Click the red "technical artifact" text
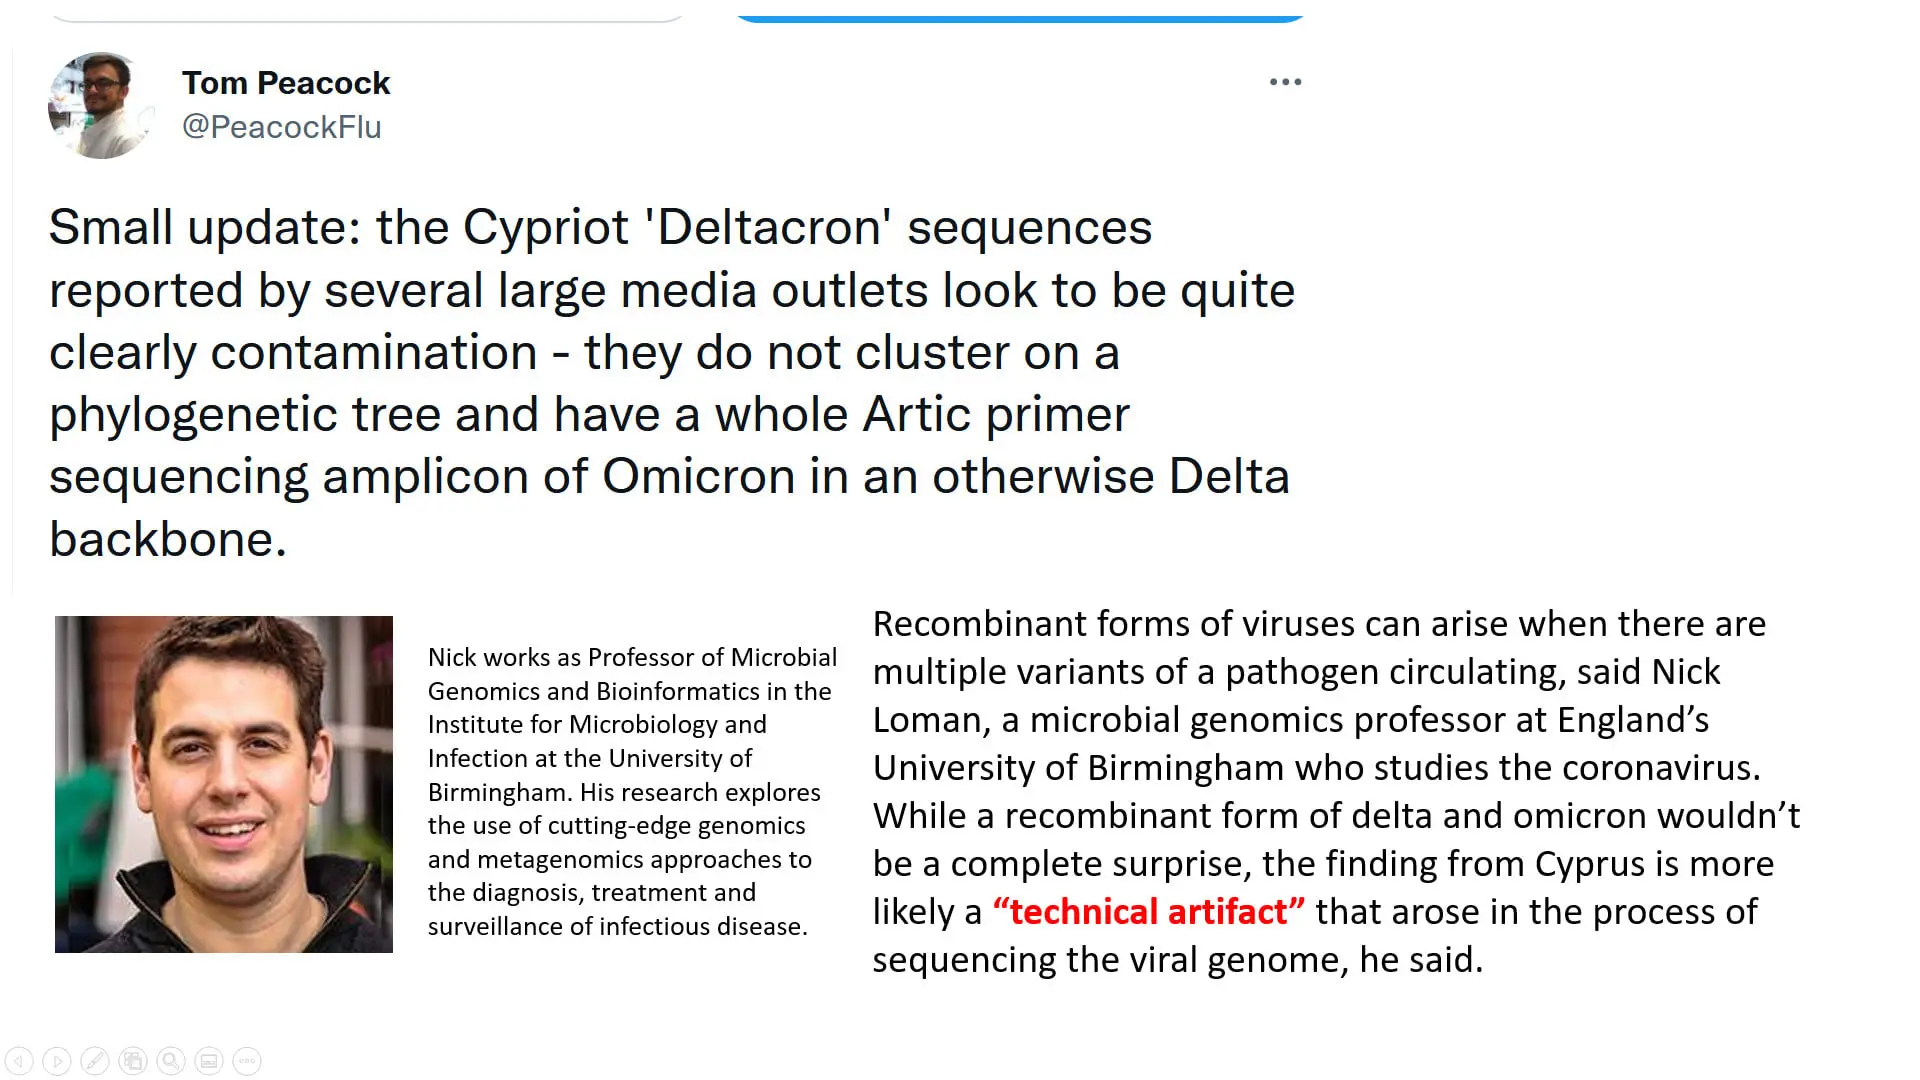 [1148, 912]
